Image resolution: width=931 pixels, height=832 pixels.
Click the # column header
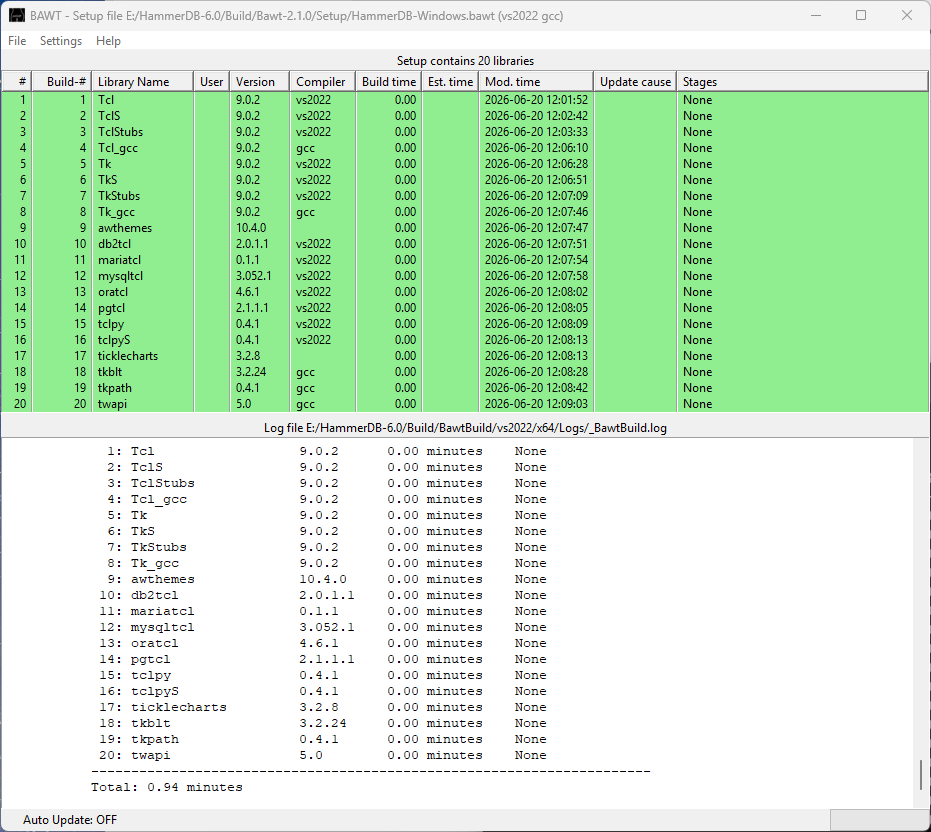[x=17, y=82]
